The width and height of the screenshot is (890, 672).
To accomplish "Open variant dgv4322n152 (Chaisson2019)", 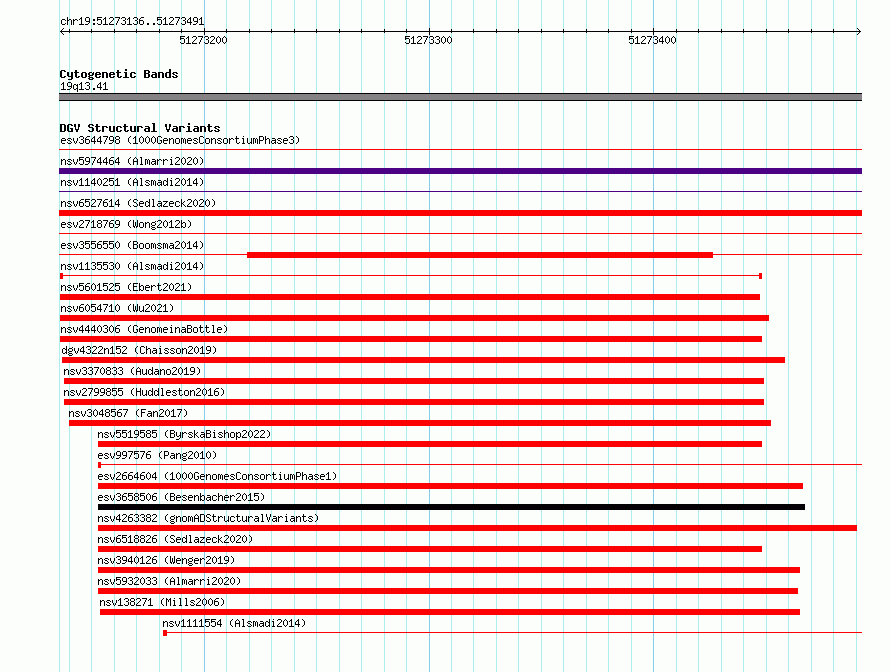I will 139,350.
